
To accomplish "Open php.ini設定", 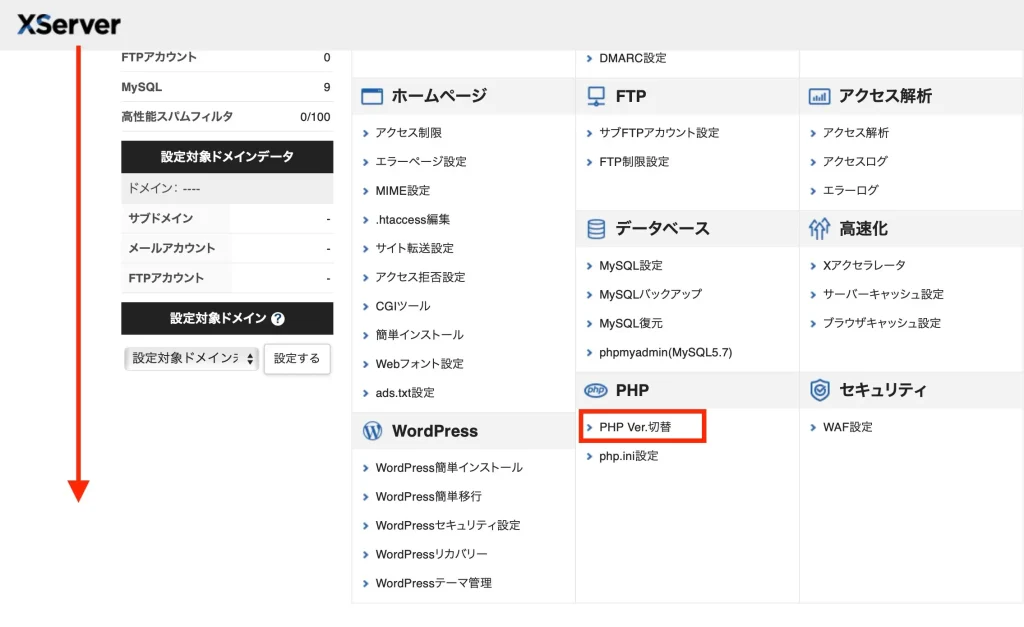I will (x=628, y=456).
